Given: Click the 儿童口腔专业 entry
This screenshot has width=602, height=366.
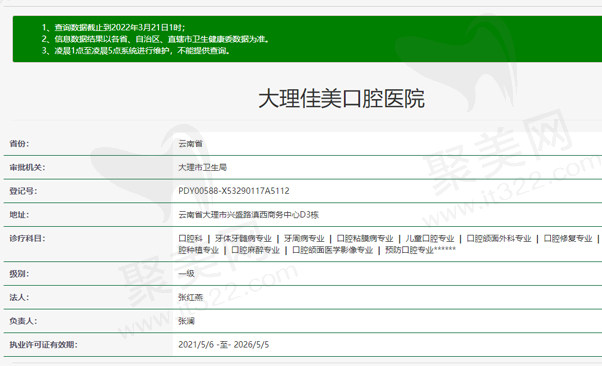Looking at the screenshot, I should pyautogui.click(x=430, y=238).
